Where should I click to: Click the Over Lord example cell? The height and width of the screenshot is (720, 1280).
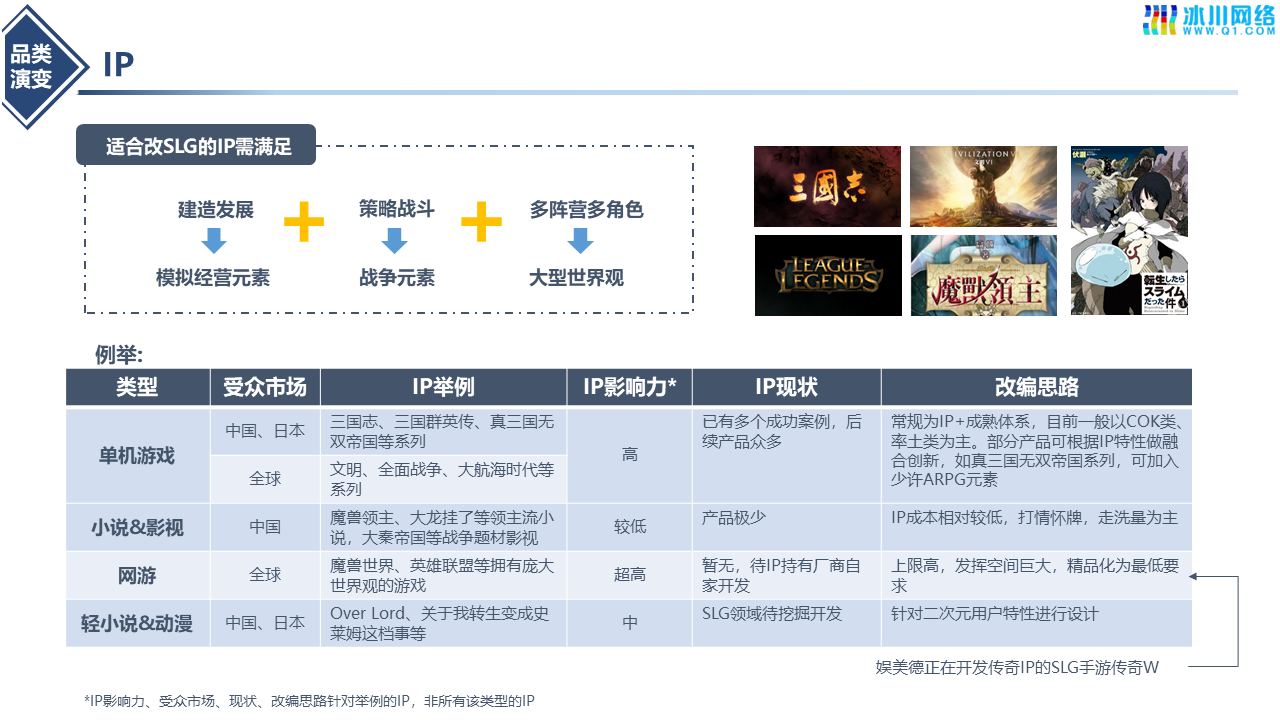coord(443,623)
